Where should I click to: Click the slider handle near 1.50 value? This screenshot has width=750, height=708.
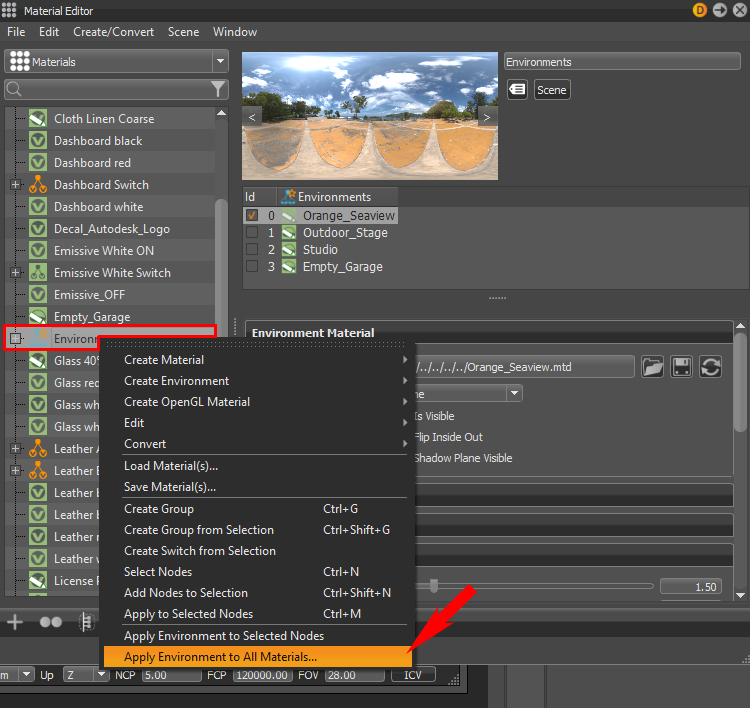click(433, 586)
